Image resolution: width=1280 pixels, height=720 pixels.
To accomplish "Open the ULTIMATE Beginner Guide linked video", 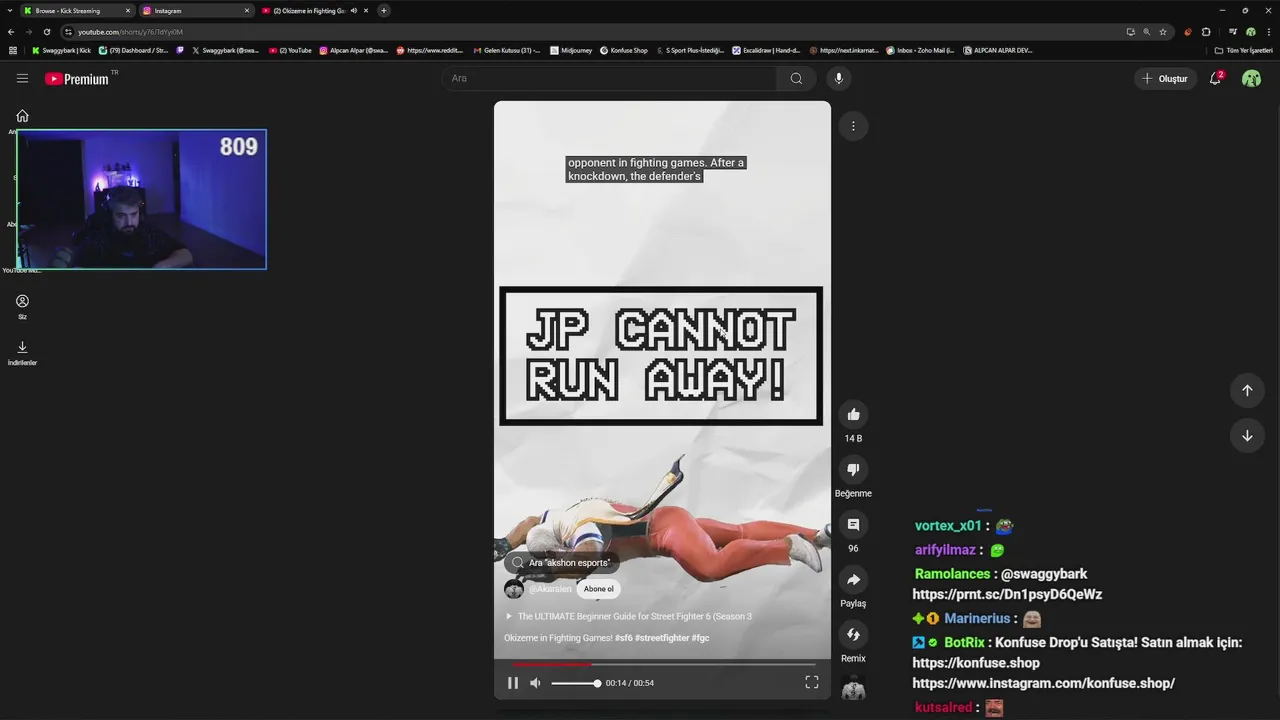I will pyautogui.click(x=629, y=616).
